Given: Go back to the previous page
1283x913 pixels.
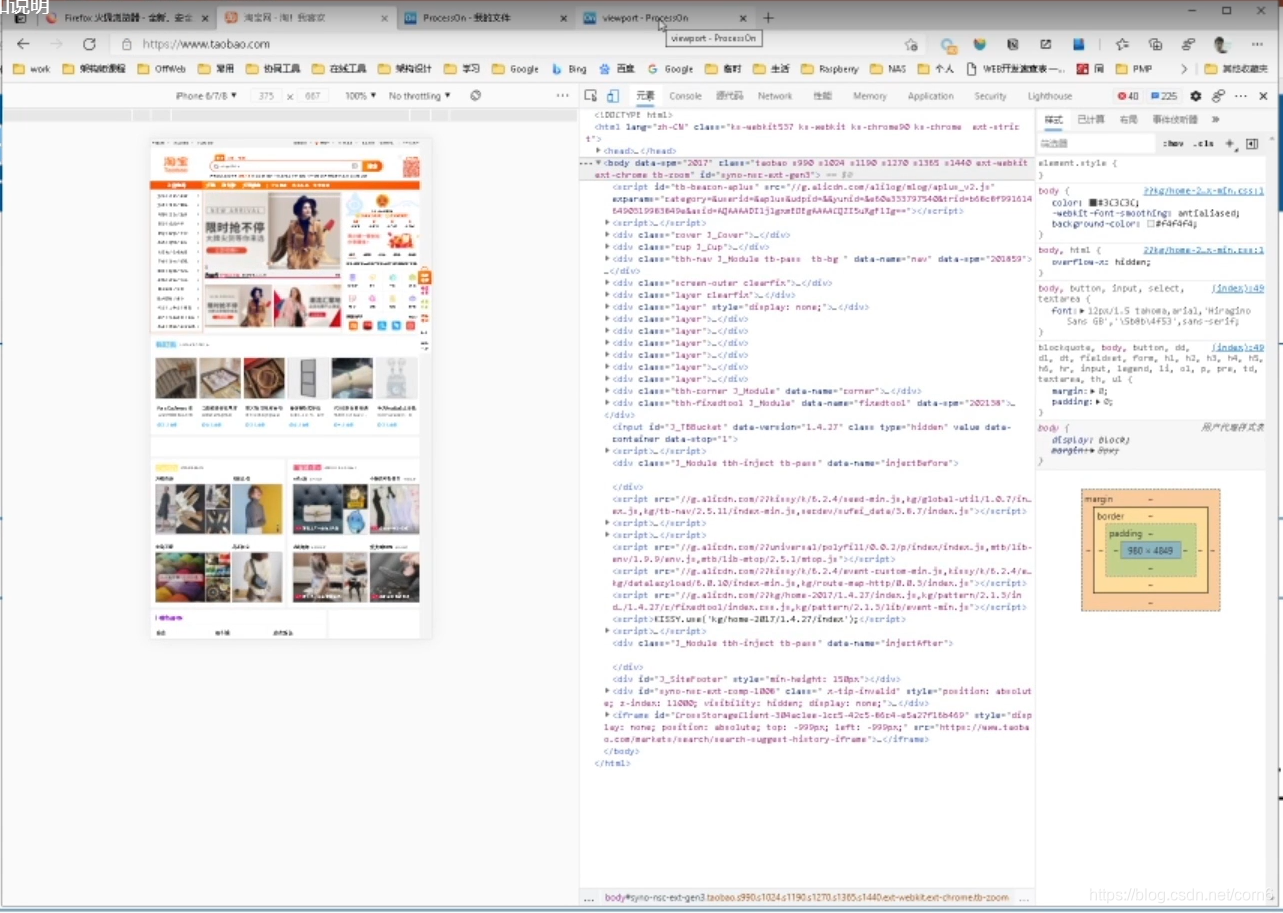Looking at the screenshot, I should pos(23,44).
